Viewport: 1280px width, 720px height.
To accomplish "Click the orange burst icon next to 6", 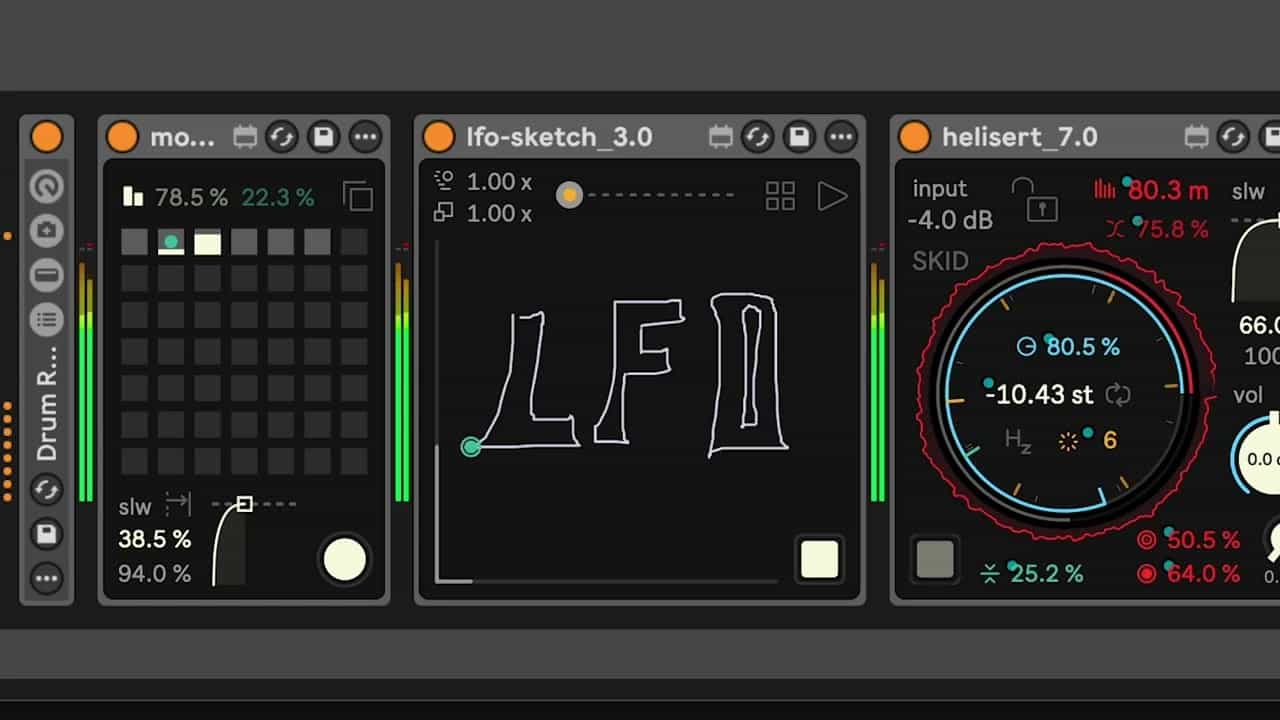I will coord(1068,440).
